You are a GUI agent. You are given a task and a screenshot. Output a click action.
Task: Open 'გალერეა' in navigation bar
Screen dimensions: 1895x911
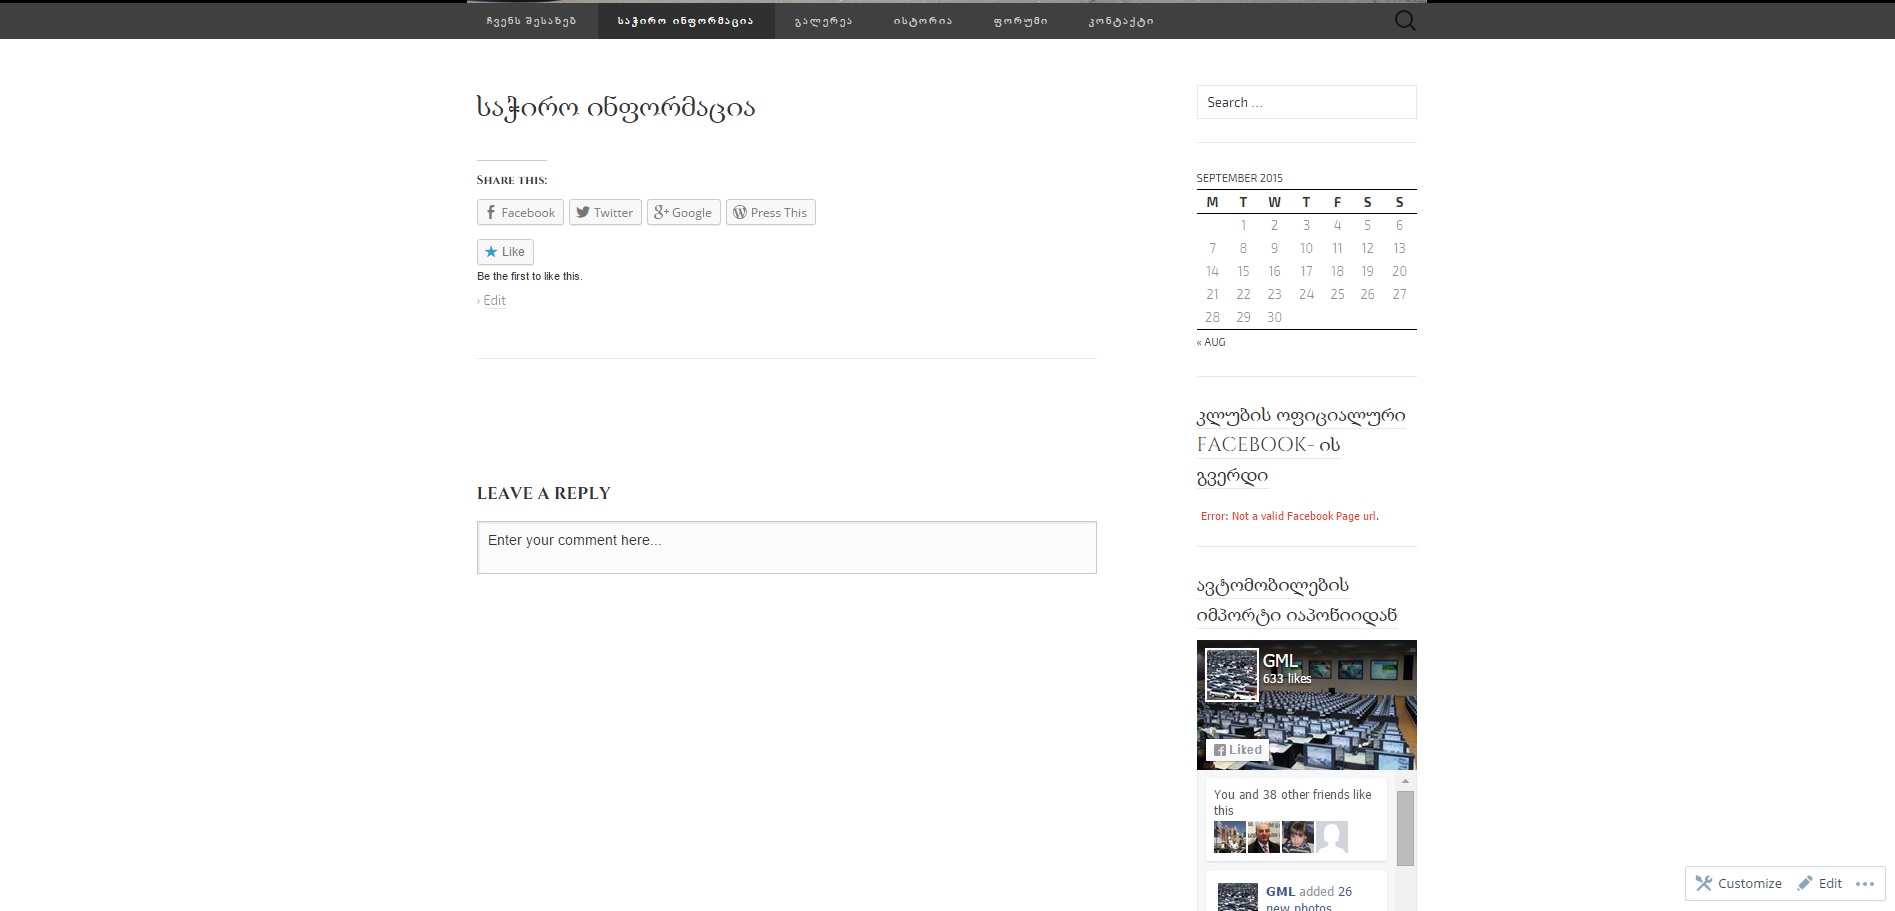pos(823,21)
